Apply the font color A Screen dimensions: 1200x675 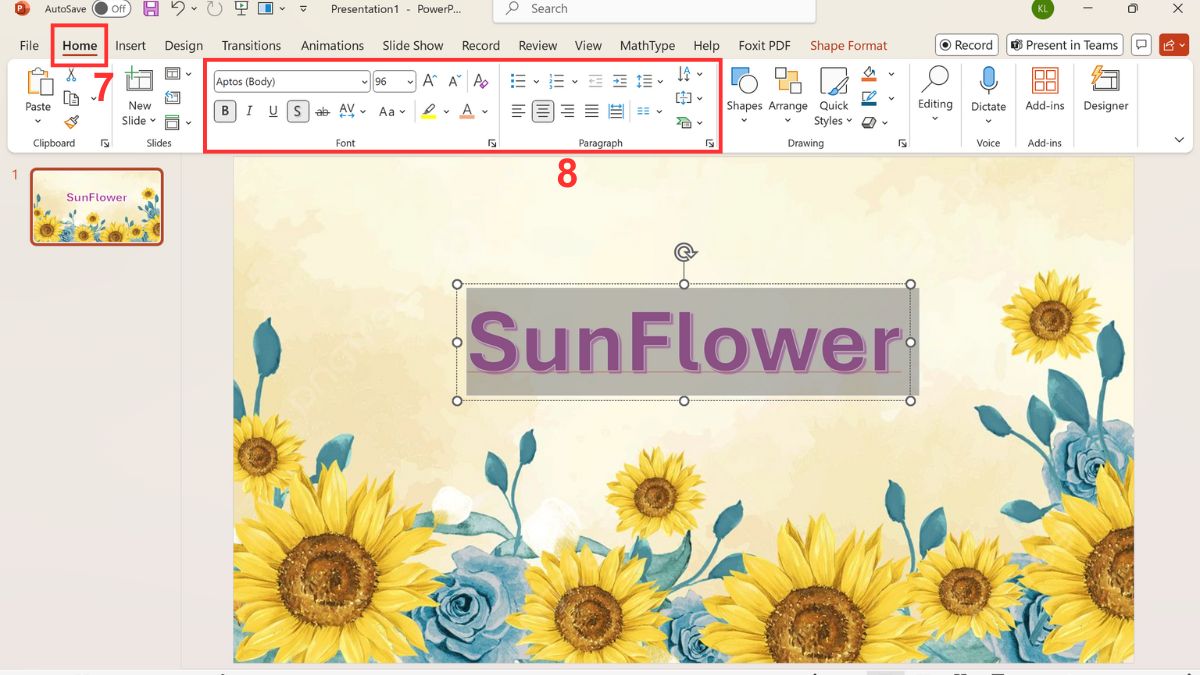click(x=467, y=111)
